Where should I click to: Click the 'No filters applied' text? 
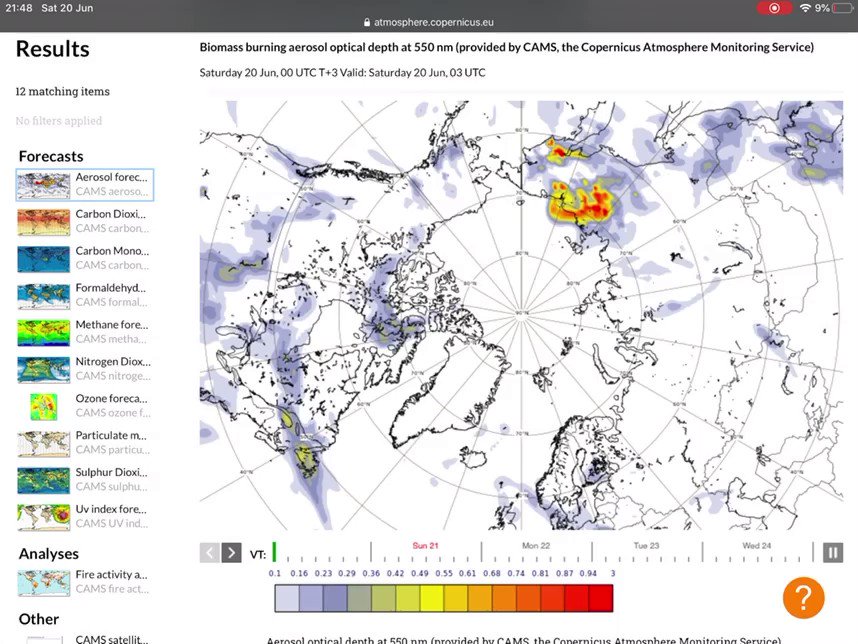click(59, 120)
